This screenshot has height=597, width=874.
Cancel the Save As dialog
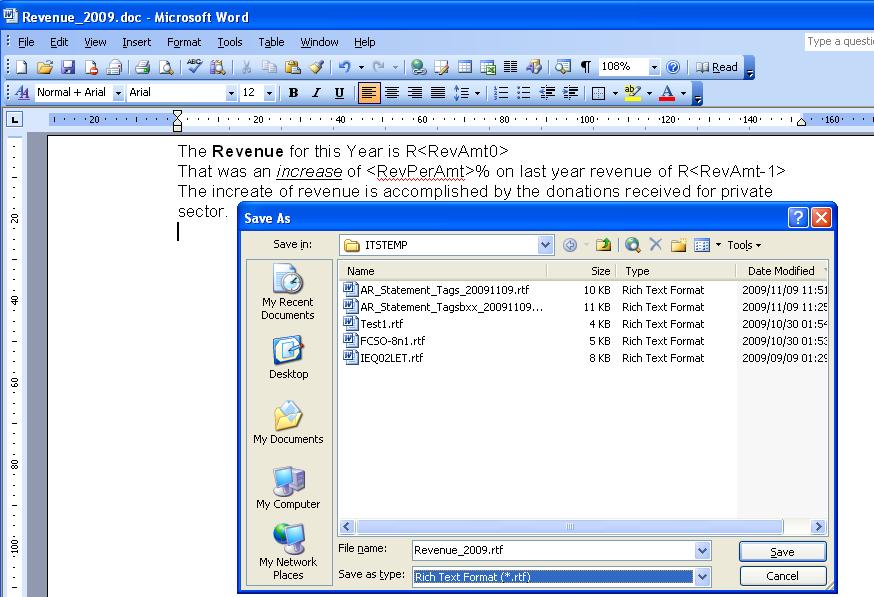[783, 576]
